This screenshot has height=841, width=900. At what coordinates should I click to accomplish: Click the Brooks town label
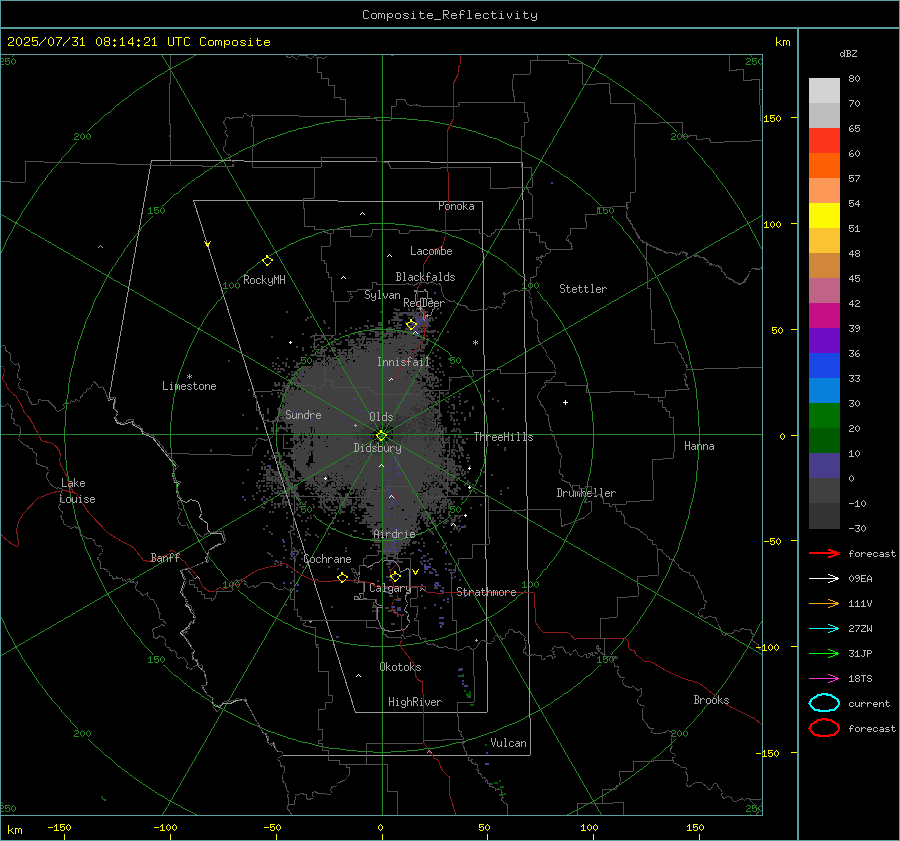click(711, 700)
